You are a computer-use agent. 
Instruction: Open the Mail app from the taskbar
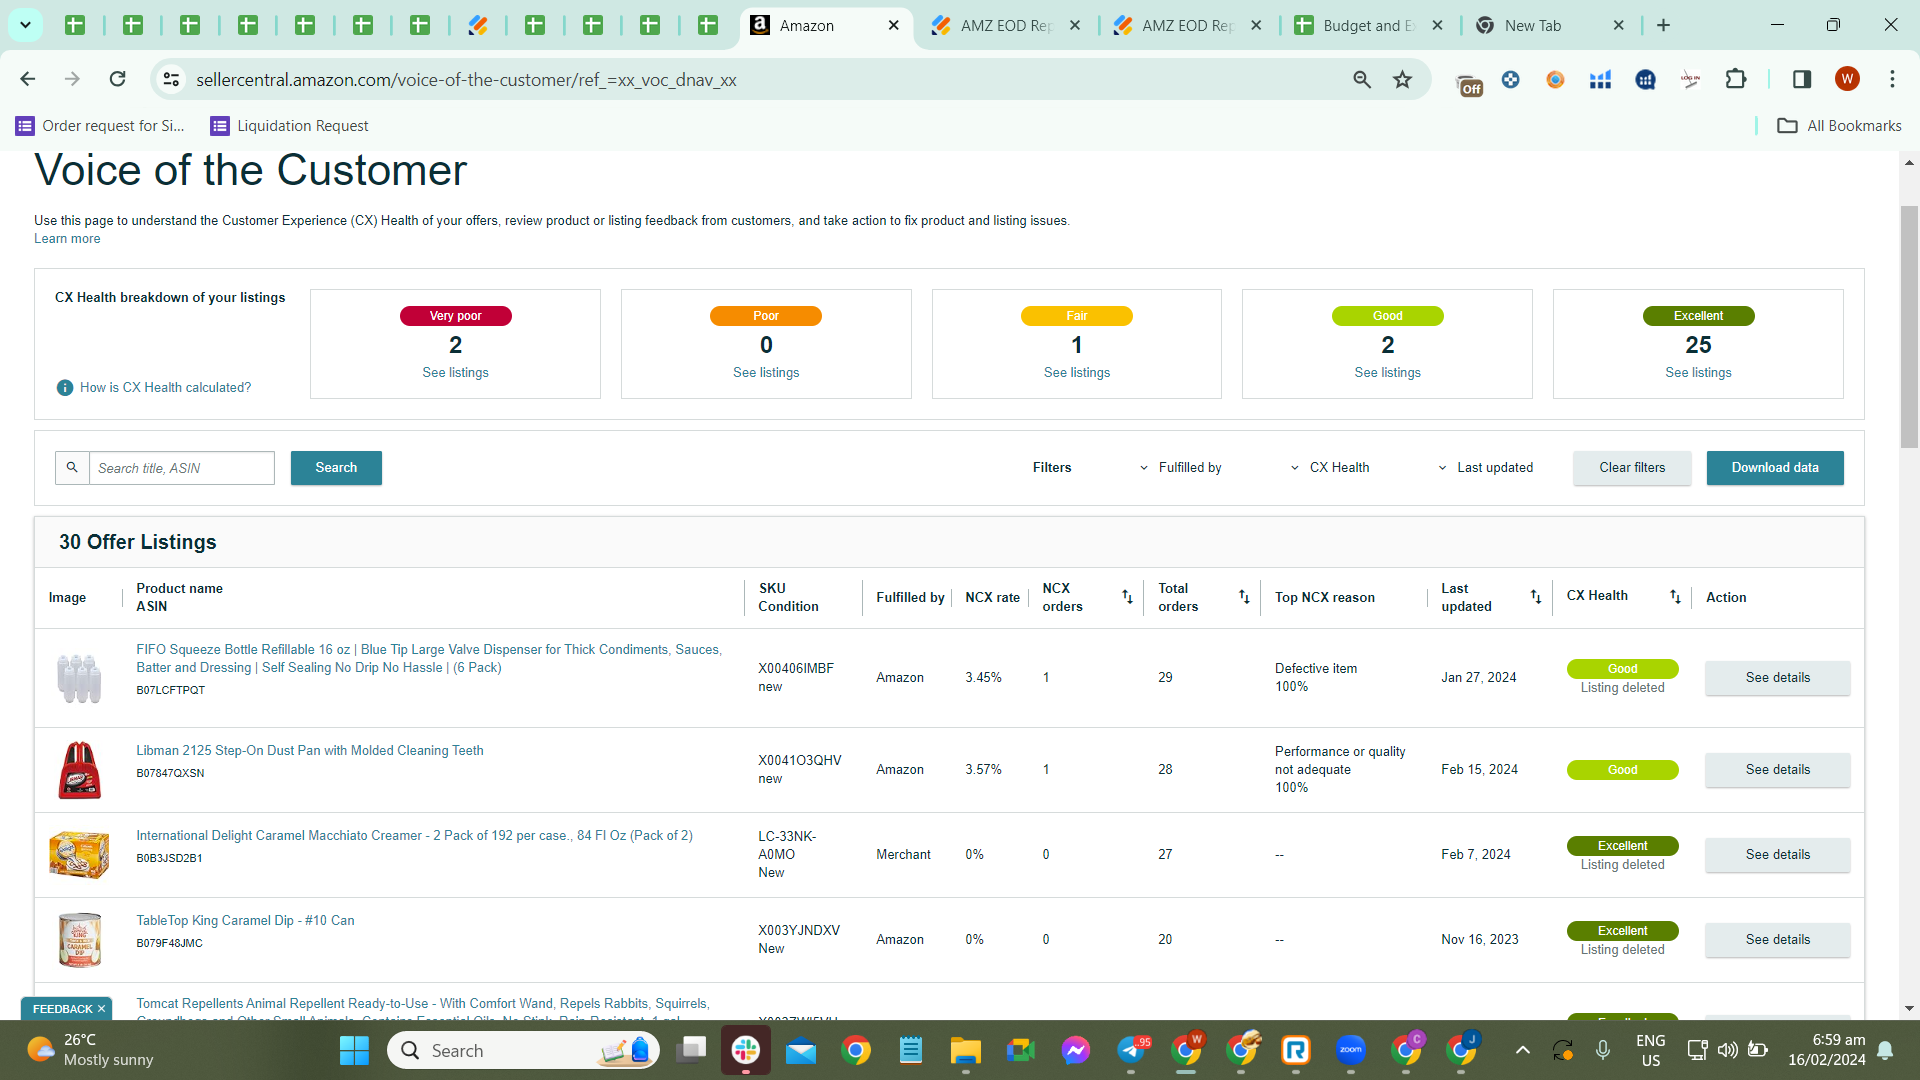pos(801,1050)
